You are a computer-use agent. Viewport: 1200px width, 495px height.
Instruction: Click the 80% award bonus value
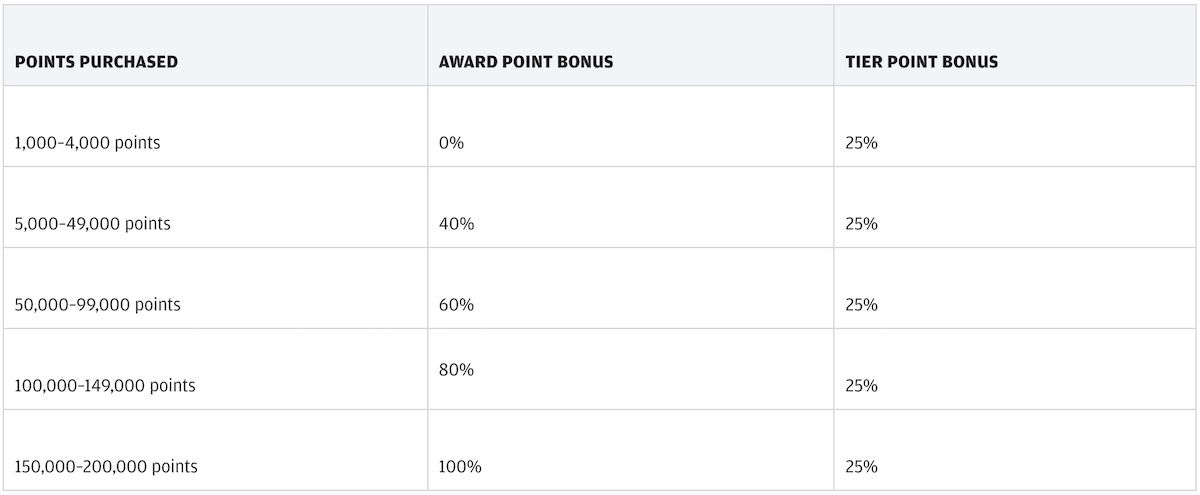point(456,370)
